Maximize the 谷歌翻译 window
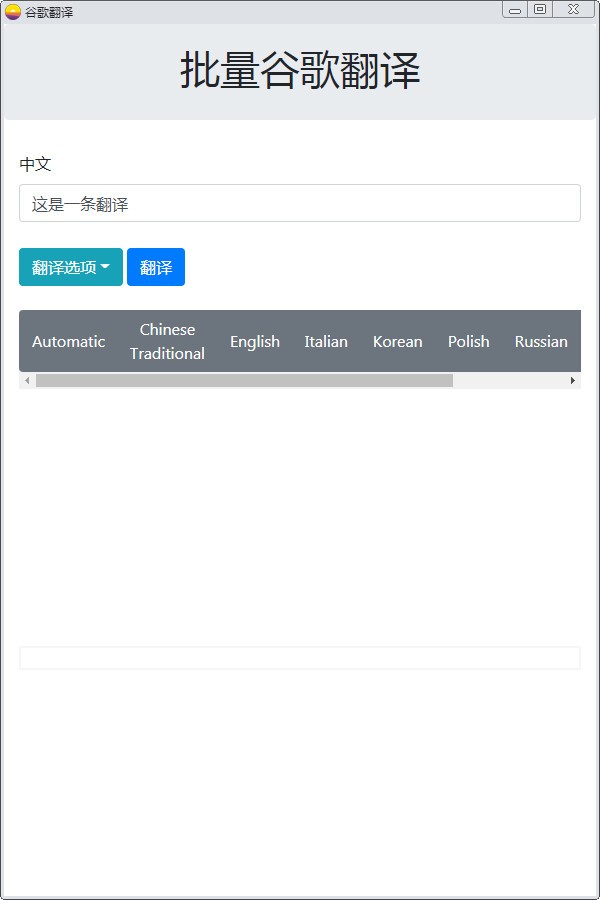Viewport: 600px width, 900px height. click(x=540, y=10)
